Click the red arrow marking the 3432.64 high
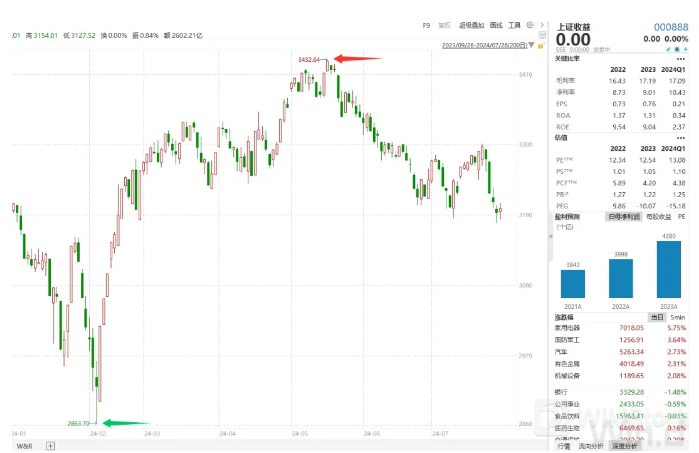 (x=356, y=59)
